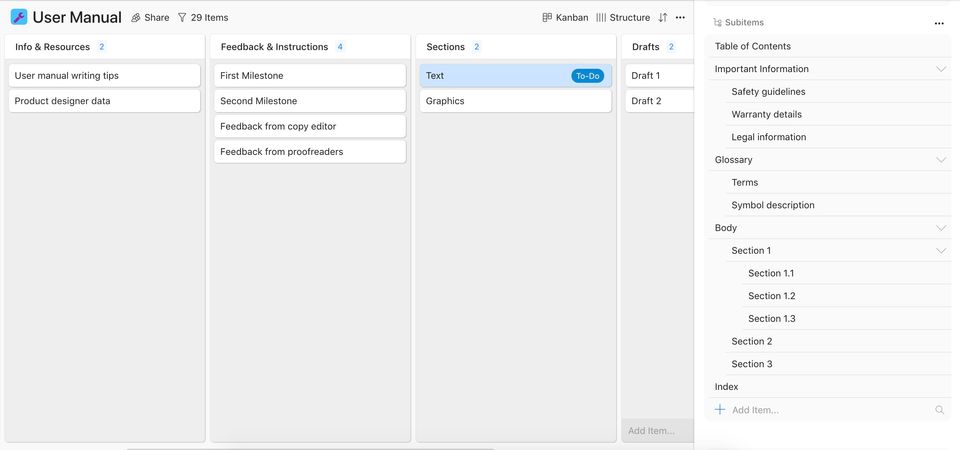Open the board's three-dot more menu
The image size is (960, 450).
point(681,18)
